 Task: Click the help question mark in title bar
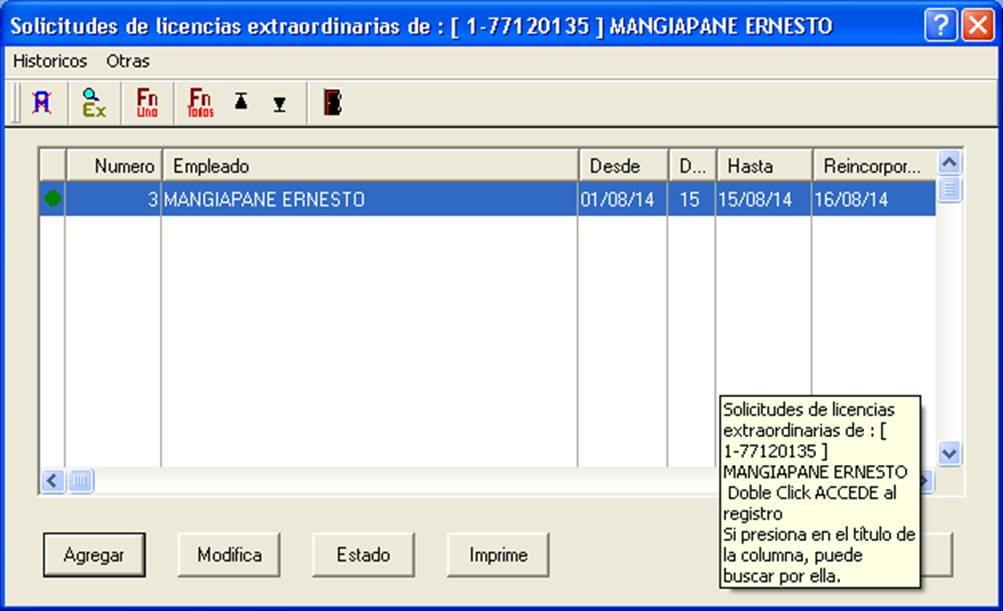point(940,26)
